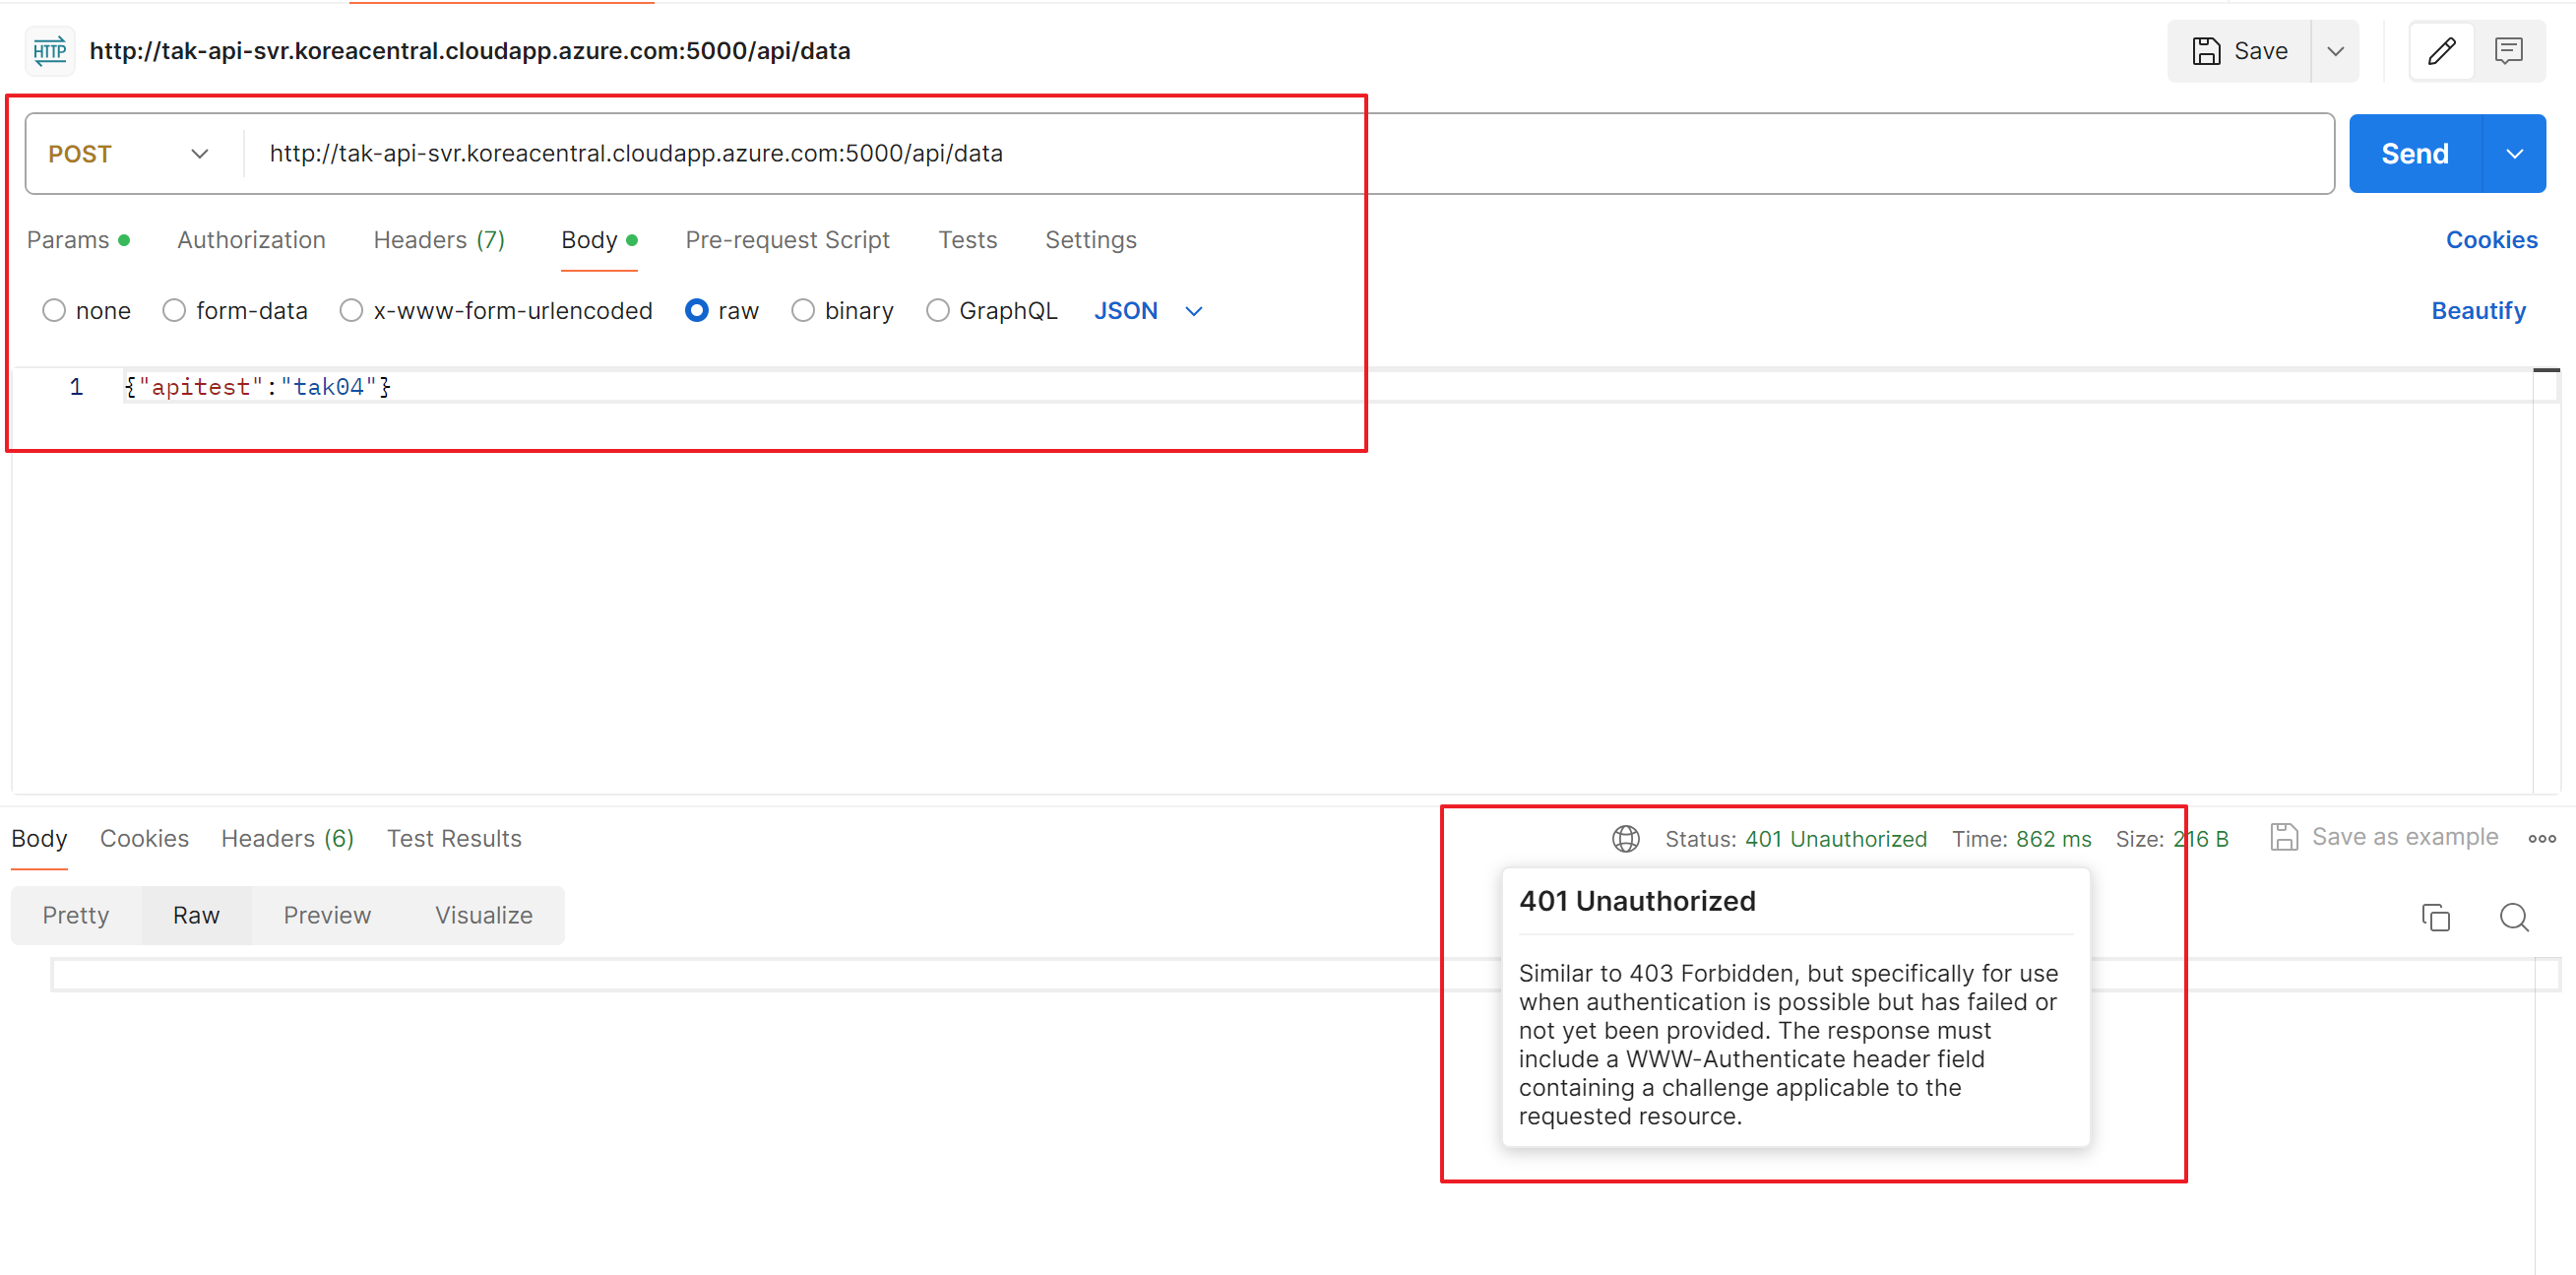Choose the GraphQL body type
The height and width of the screenshot is (1275, 2576).
pyautogui.click(x=937, y=311)
